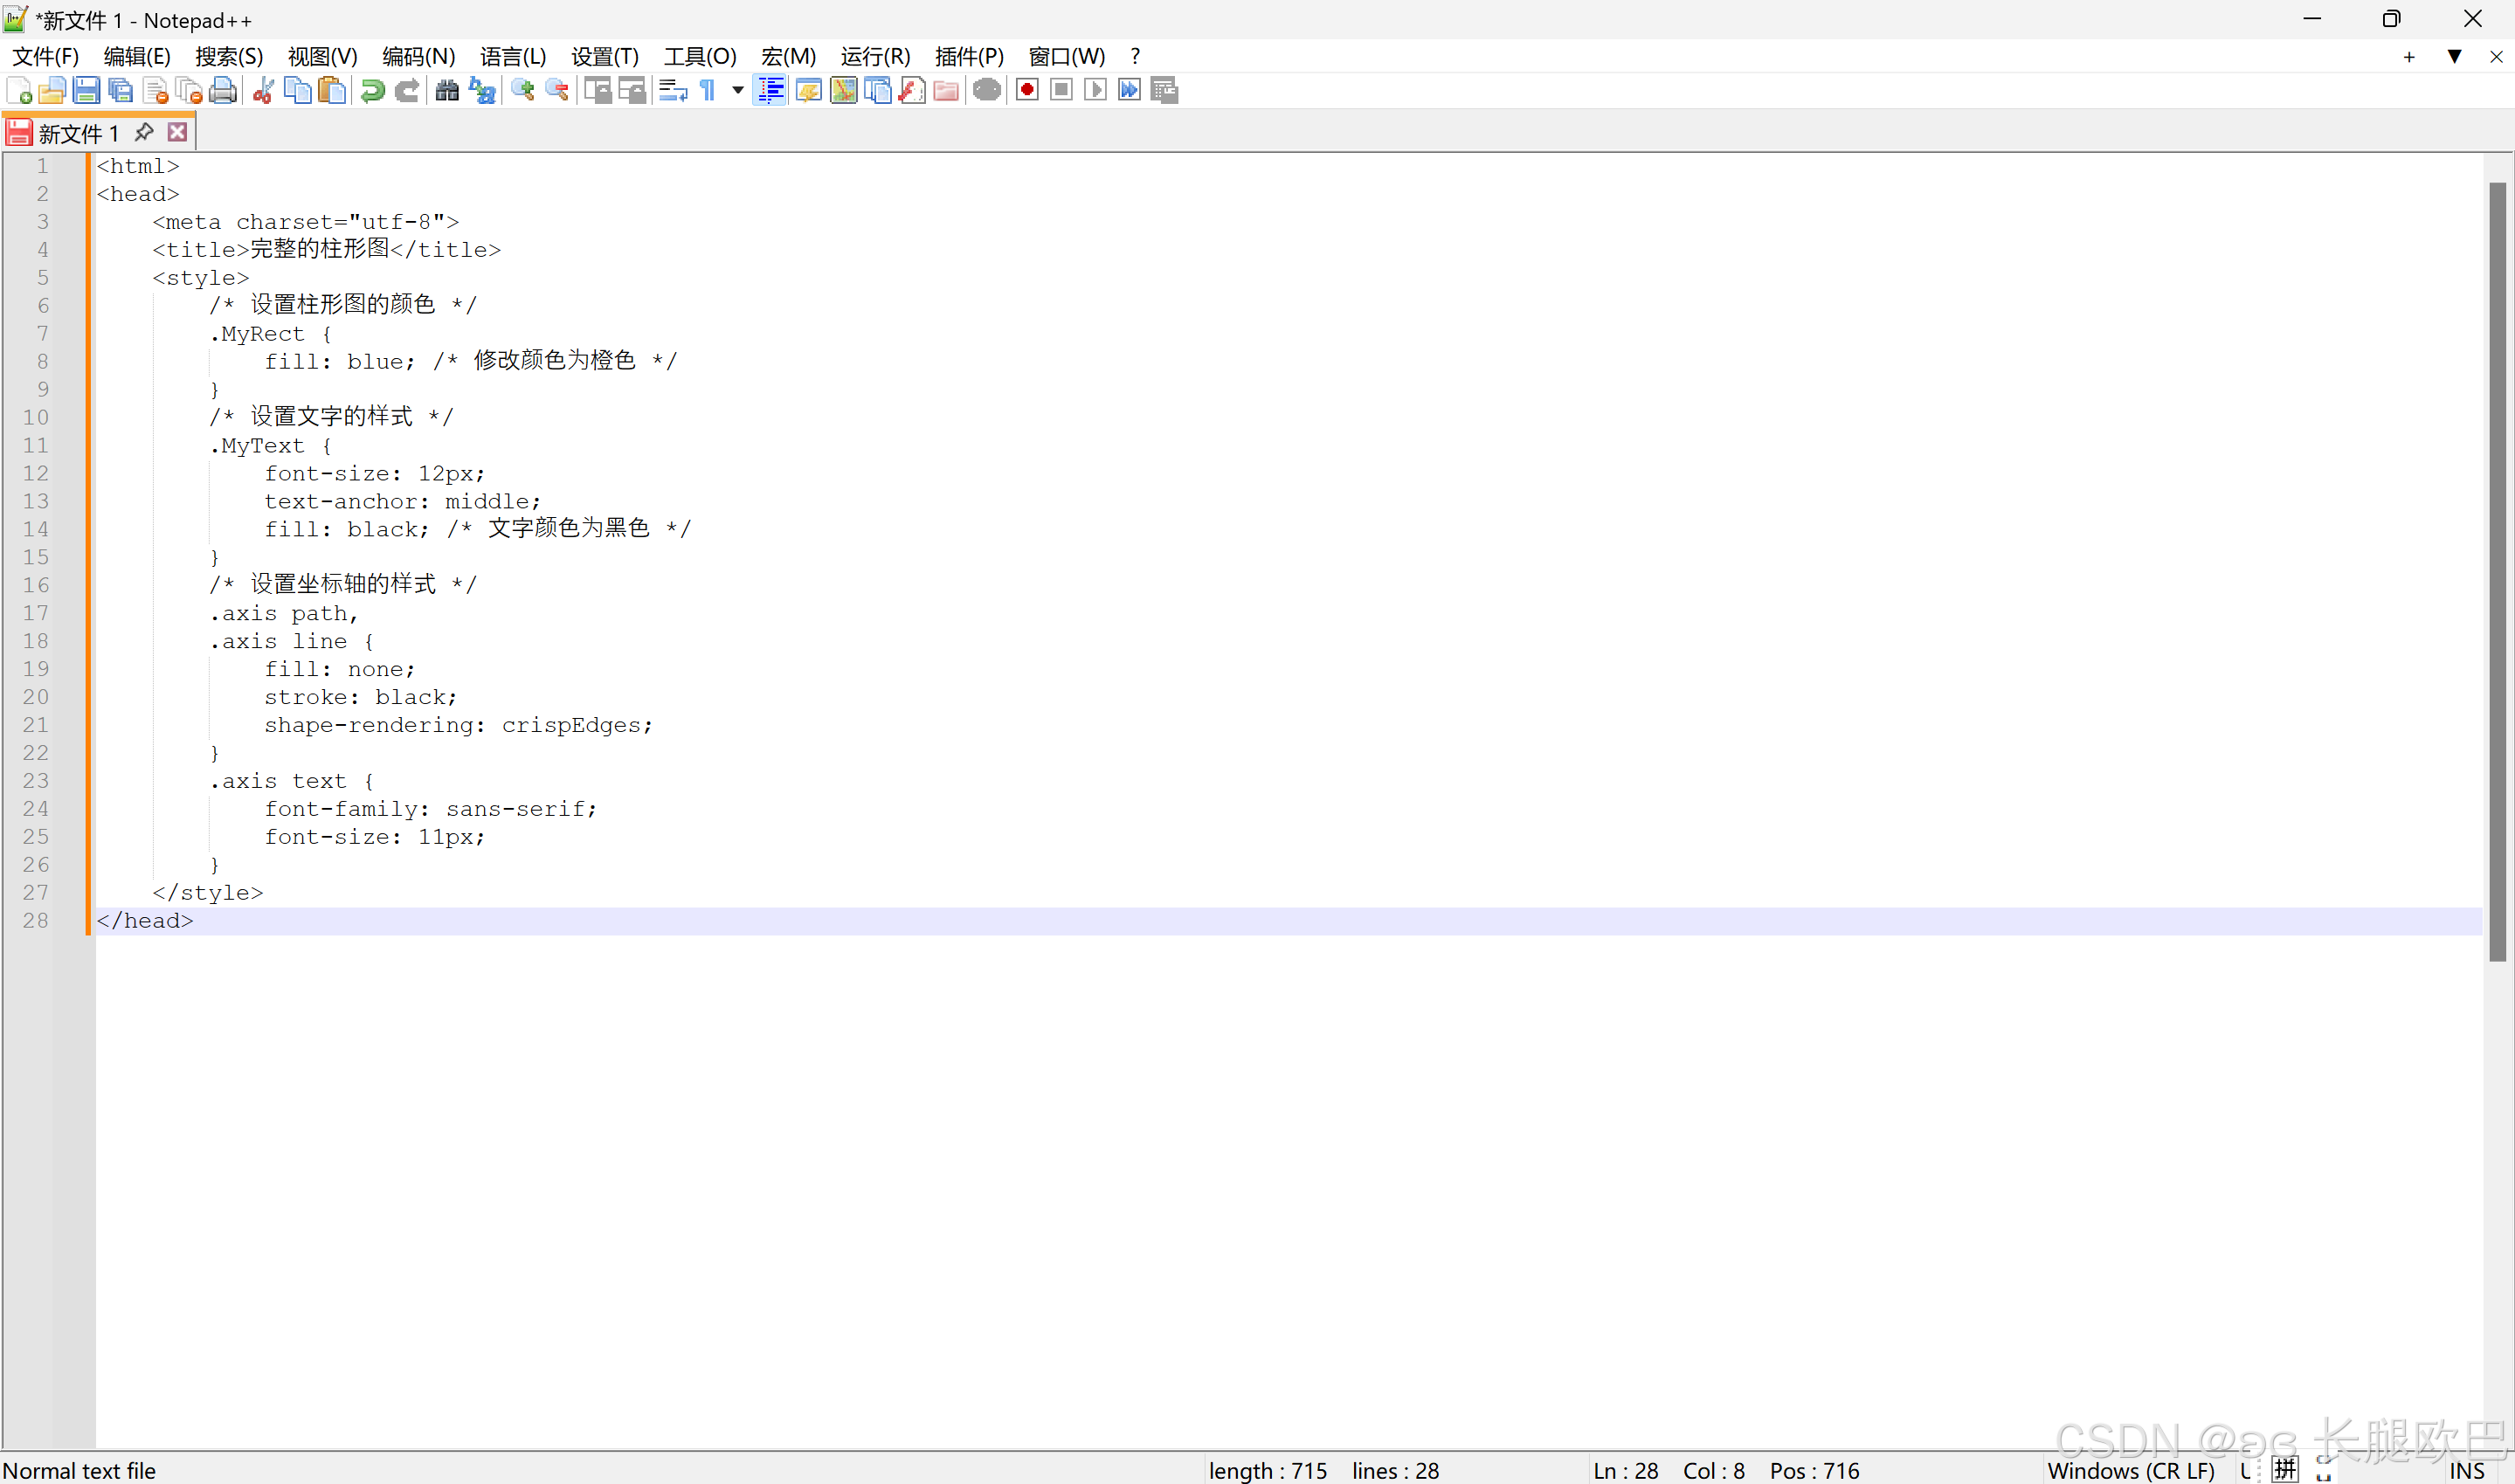
Task: Open the tab list dropdown triangle
Action: point(2454,57)
